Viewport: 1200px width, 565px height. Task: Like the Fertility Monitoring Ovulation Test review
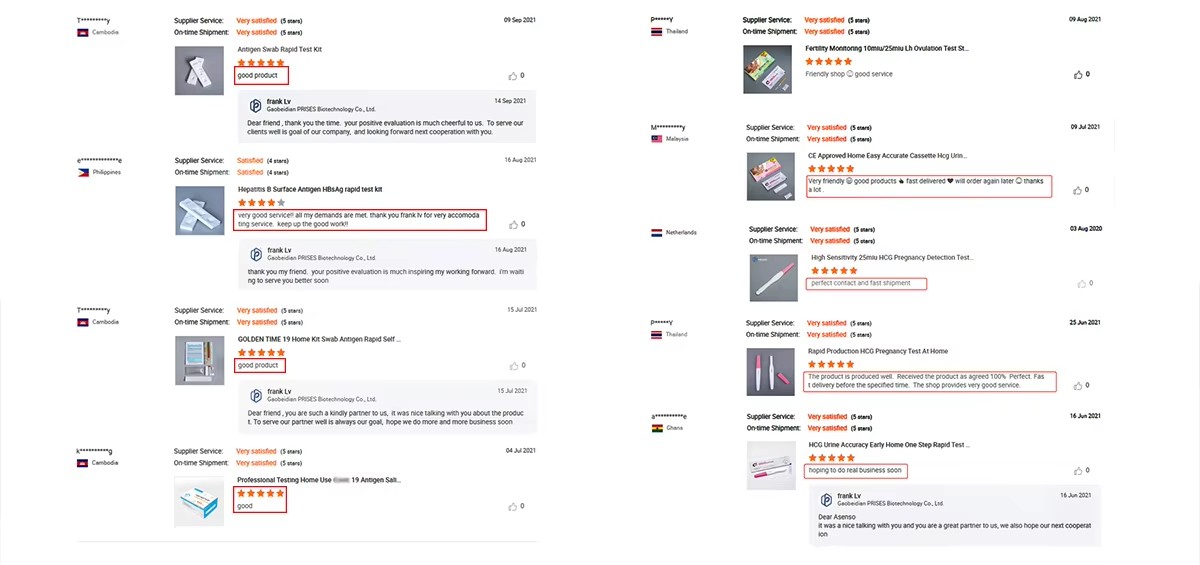(x=1078, y=74)
